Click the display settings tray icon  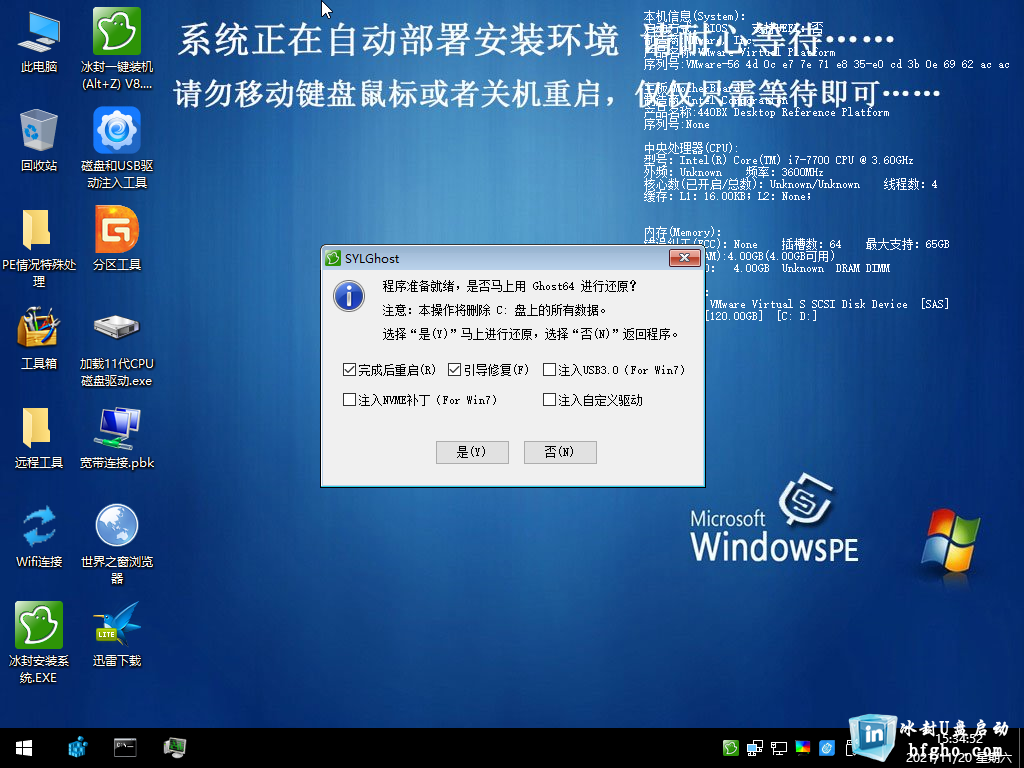click(x=778, y=748)
